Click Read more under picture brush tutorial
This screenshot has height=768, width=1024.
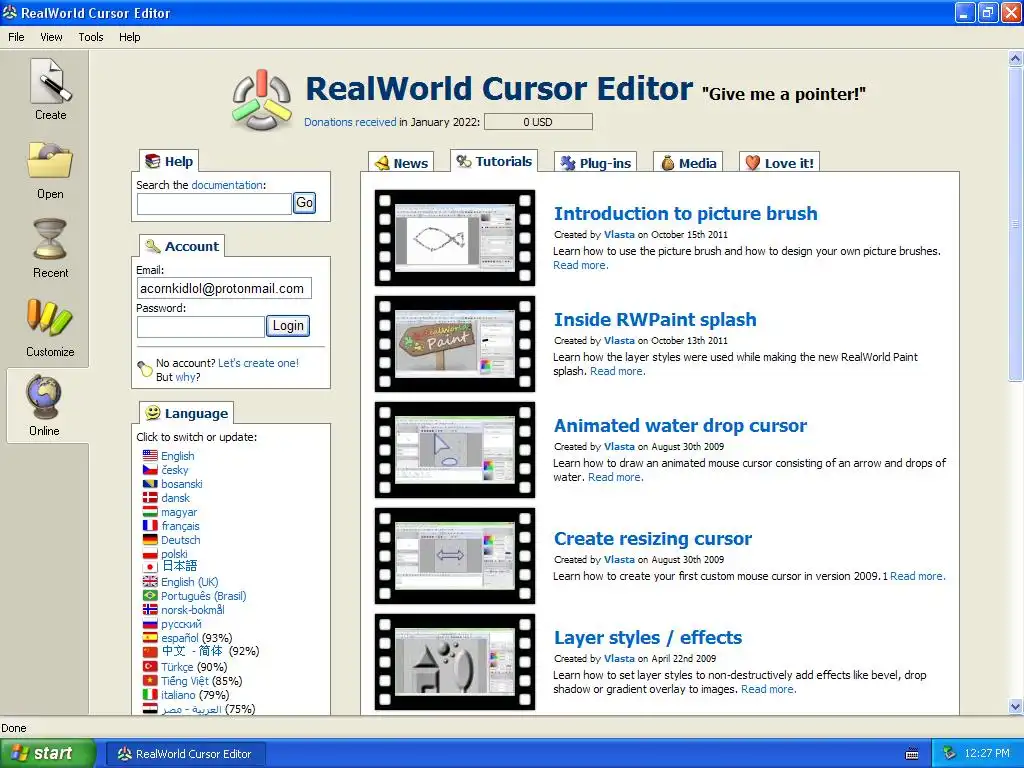tap(581, 265)
